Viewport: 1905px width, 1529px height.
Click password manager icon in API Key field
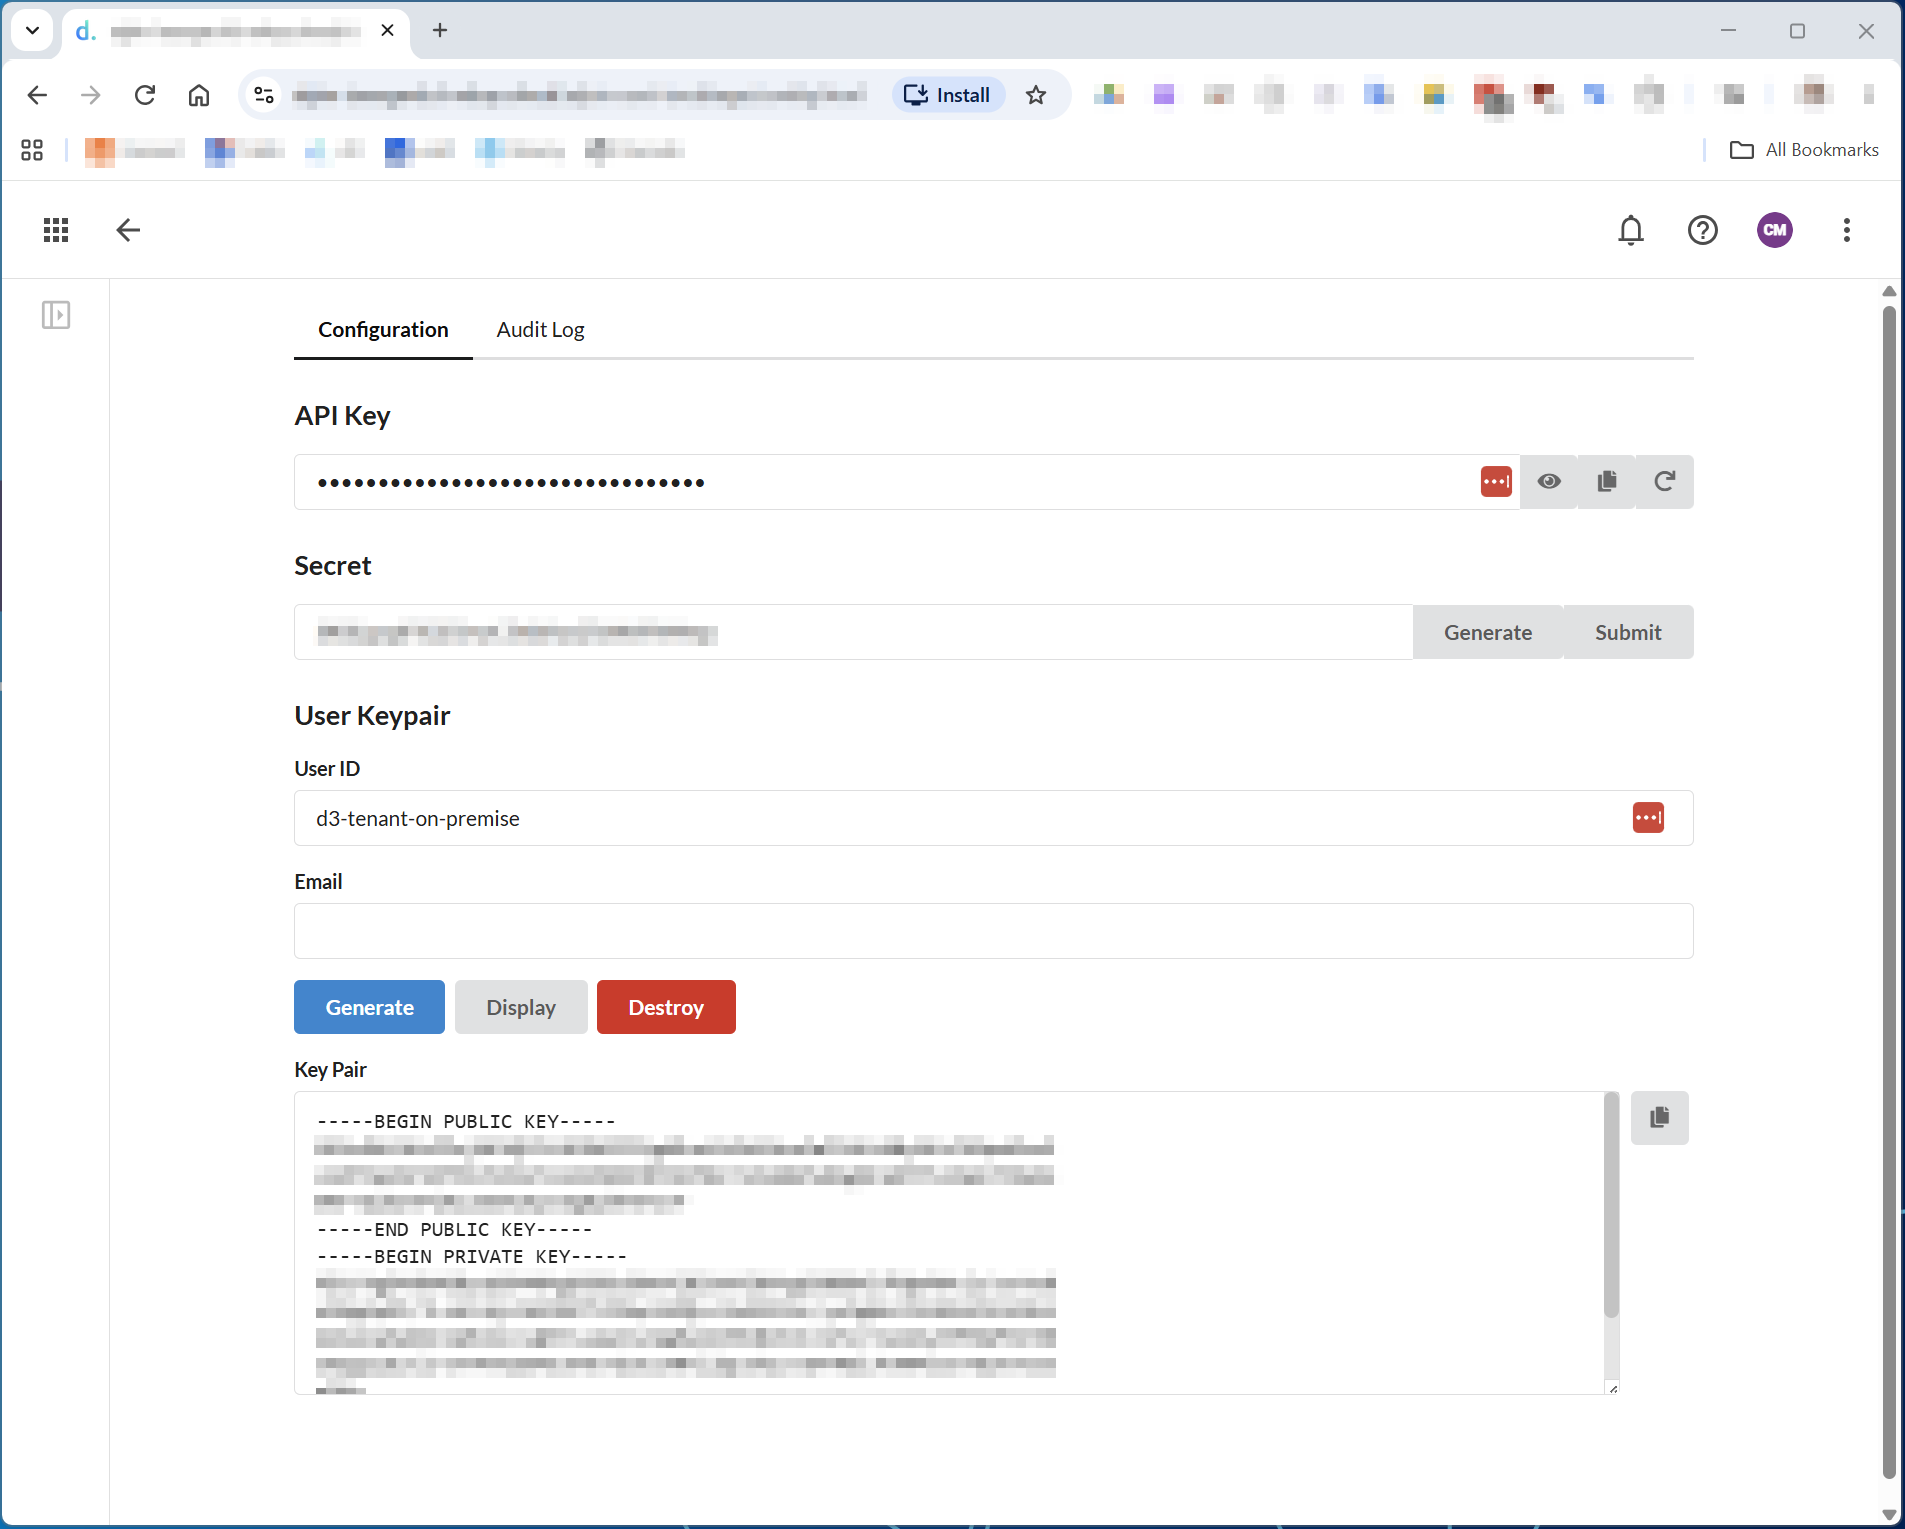click(1496, 482)
